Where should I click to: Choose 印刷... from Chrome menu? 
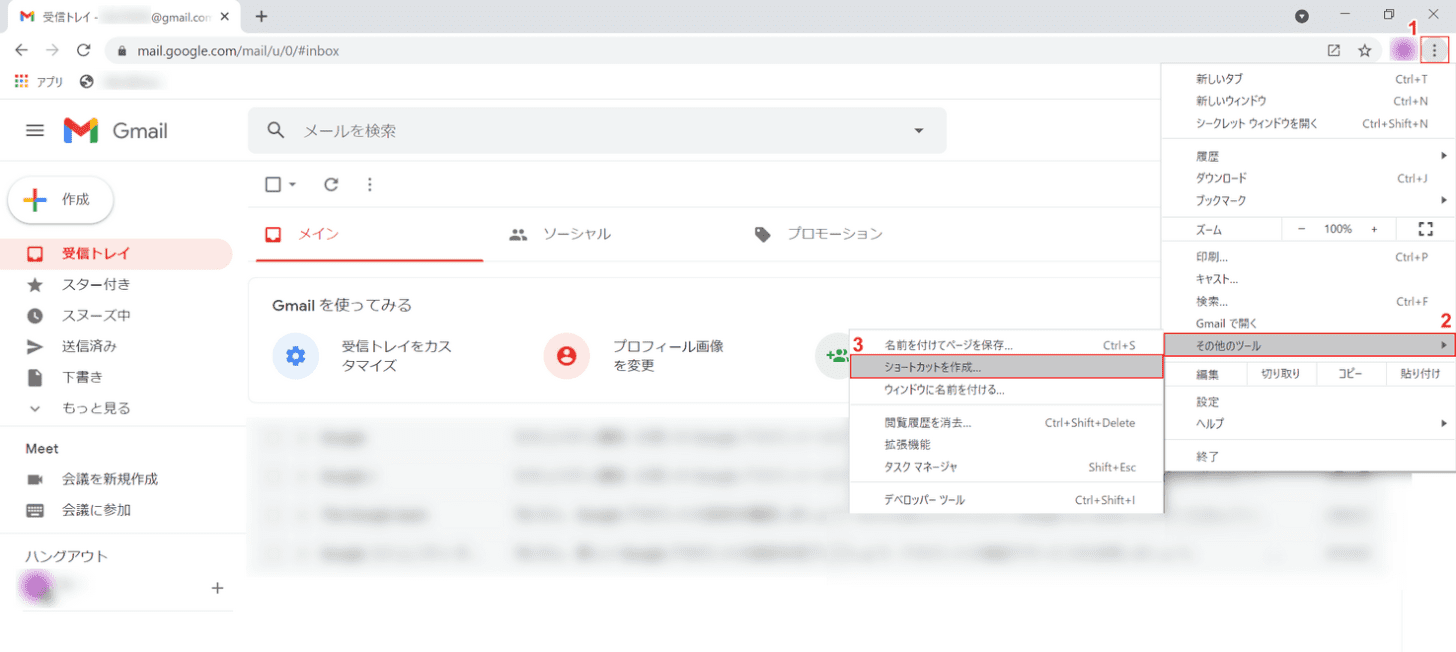1309,257
